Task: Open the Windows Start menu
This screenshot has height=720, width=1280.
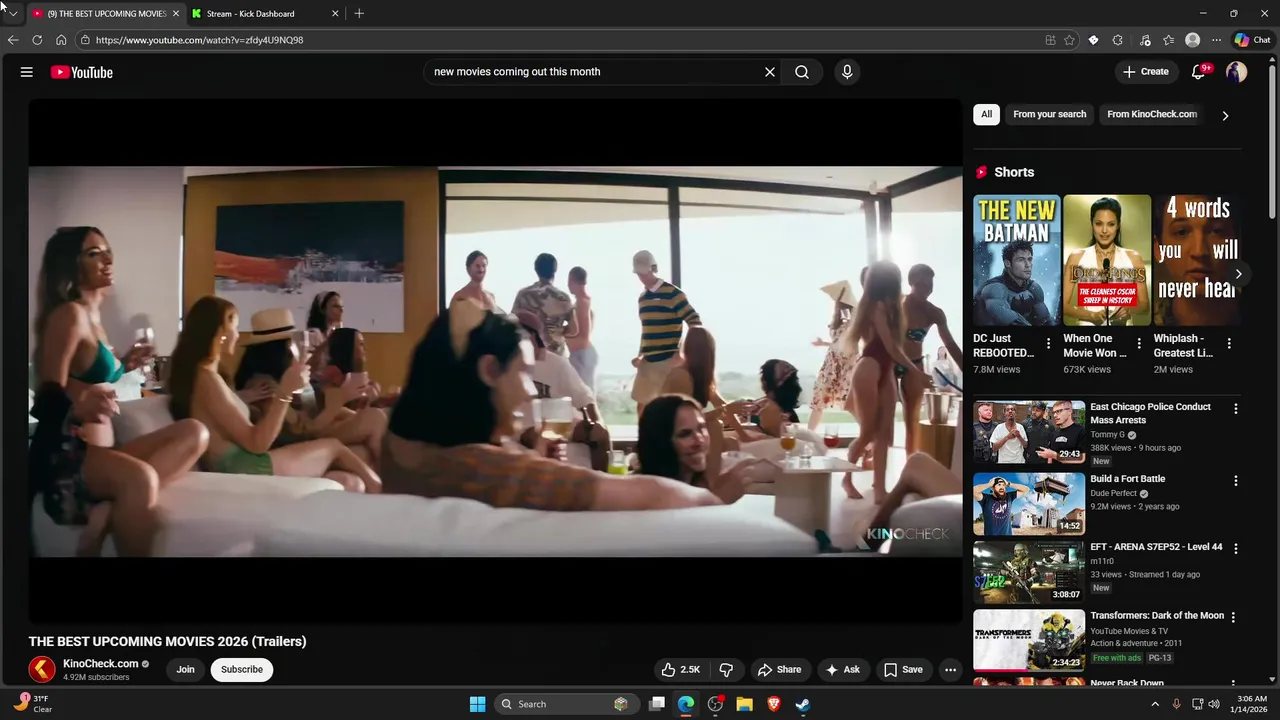Action: pyautogui.click(x=478, y=704)
